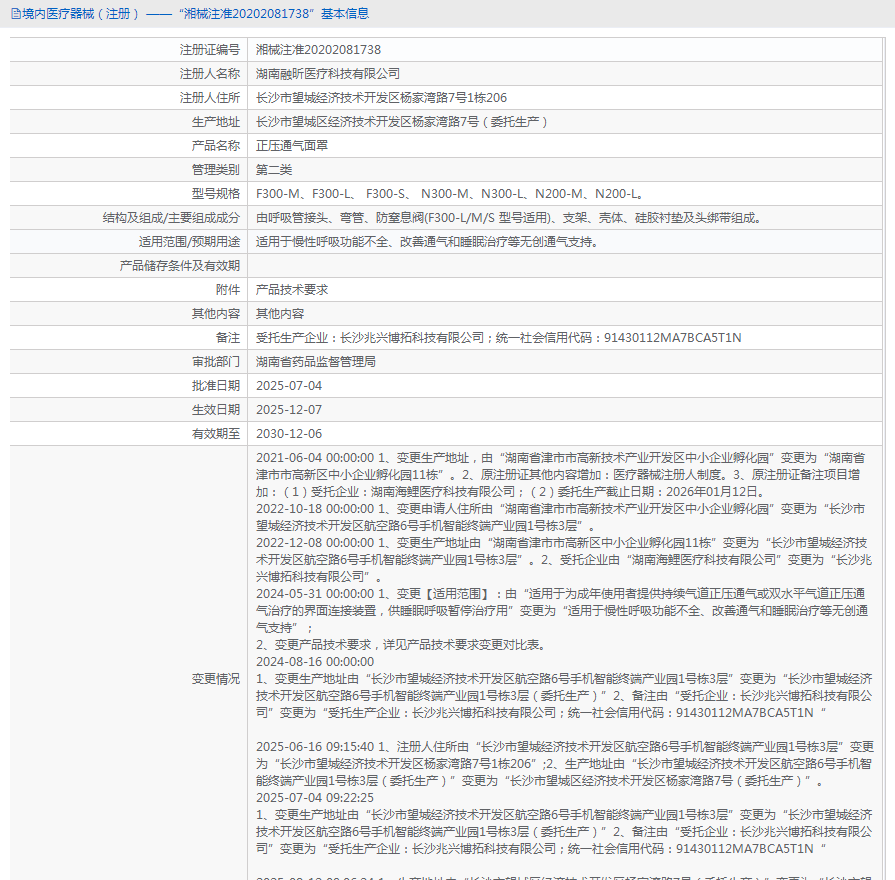
Task: Click the 备注 text starting 受托生产企业
Action: [498, 337]
